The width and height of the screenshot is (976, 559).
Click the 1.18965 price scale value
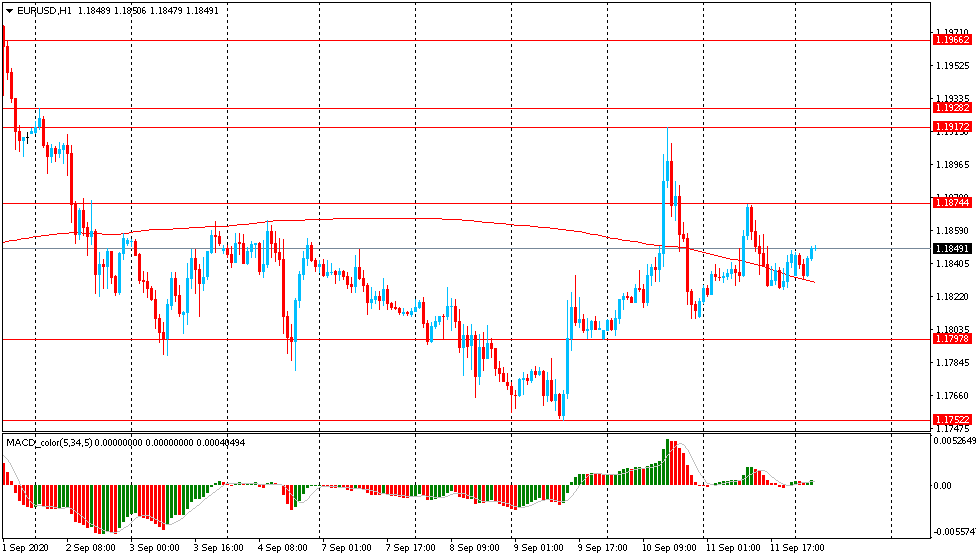pos(951,165)
